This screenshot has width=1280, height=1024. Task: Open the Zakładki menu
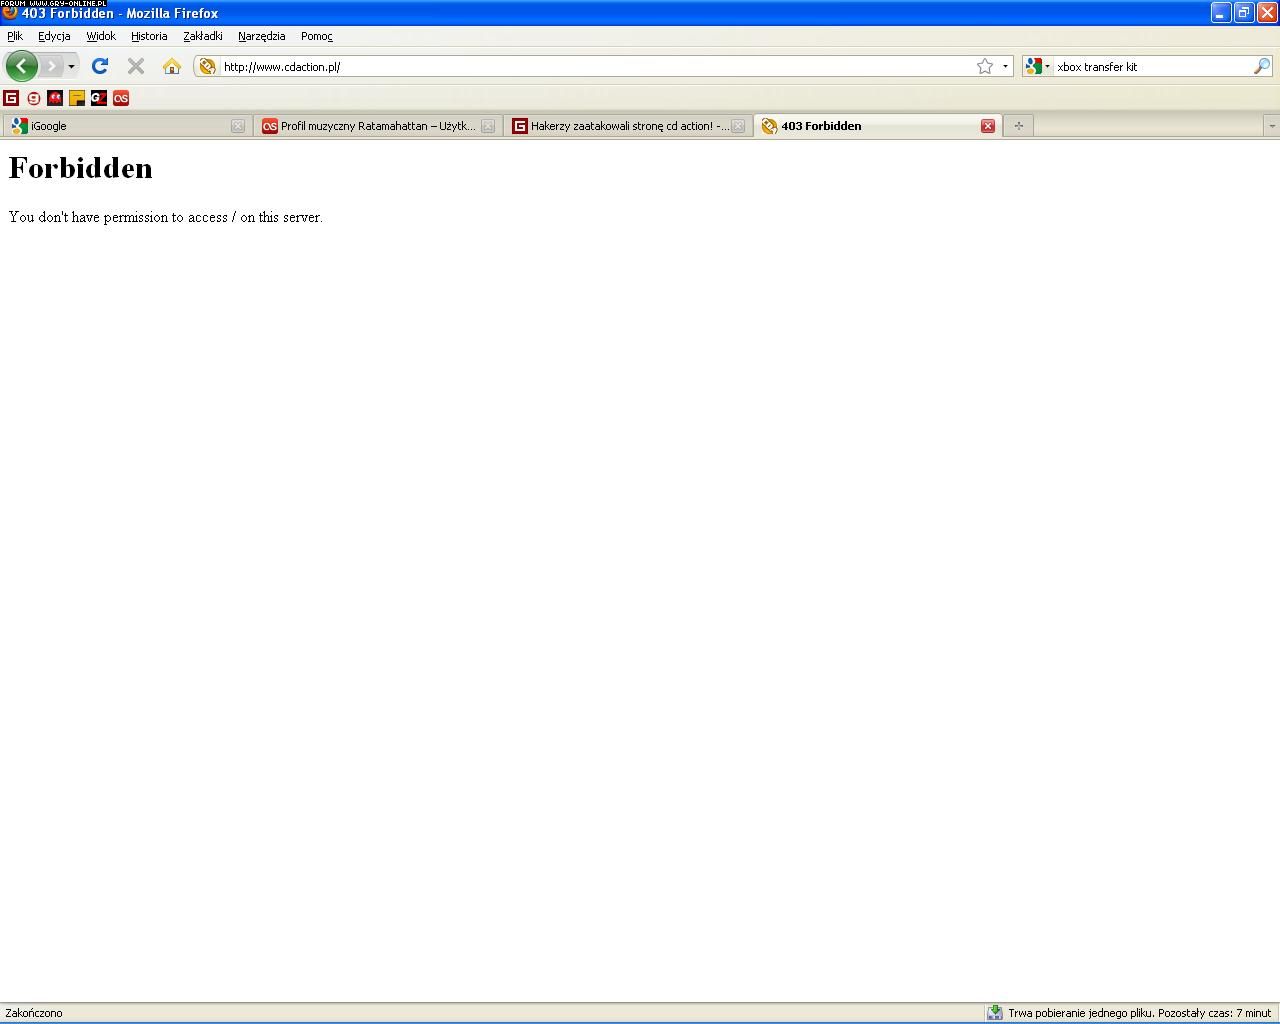(203, 36)
